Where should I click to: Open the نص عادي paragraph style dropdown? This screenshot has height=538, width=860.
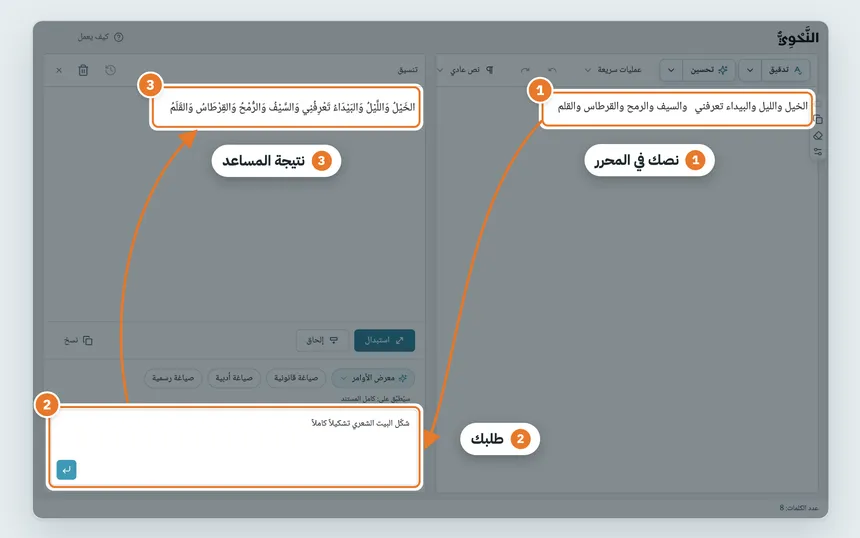[x=465, y=70]
